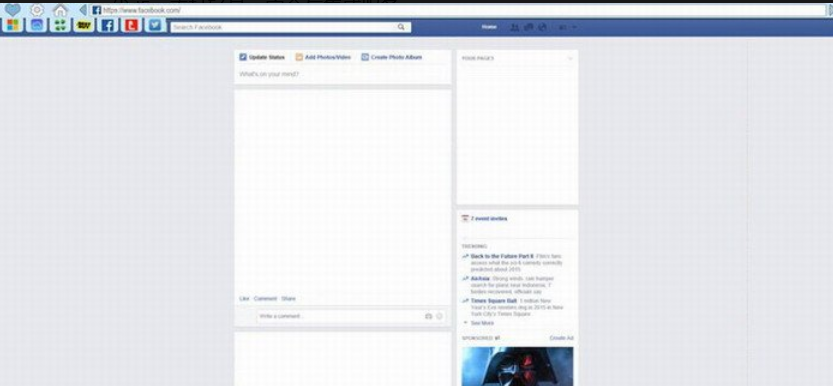Open notifications globe icon in Facebook header

click(542, 27)
